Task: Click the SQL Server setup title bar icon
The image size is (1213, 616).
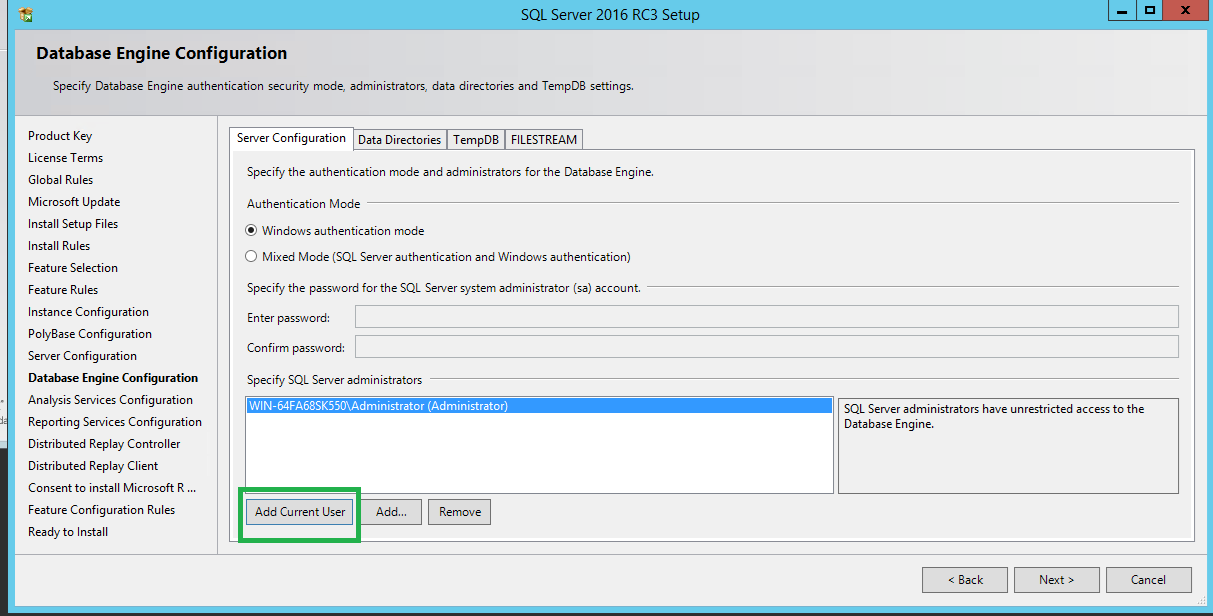Action: click(26, 14)
